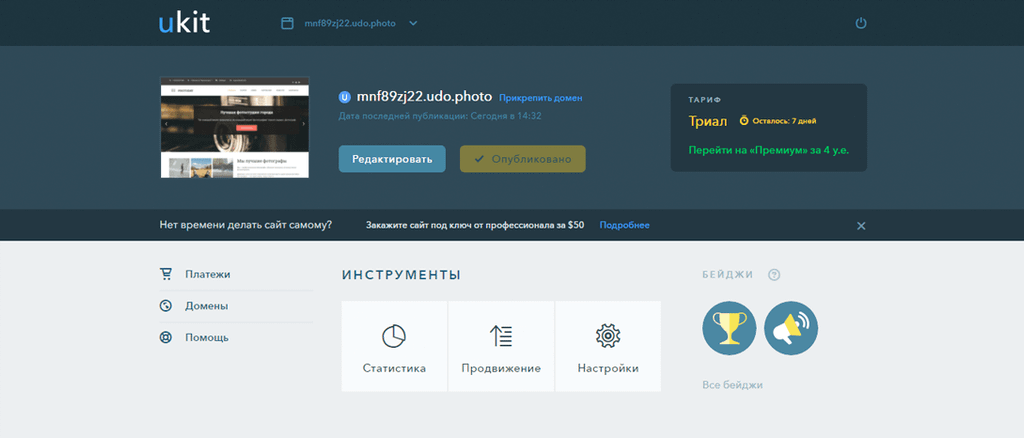Click the Перейти на «Премиум» за 4 у.е. link
This screenshot has width=1024, height=438.
click(769, 149)
